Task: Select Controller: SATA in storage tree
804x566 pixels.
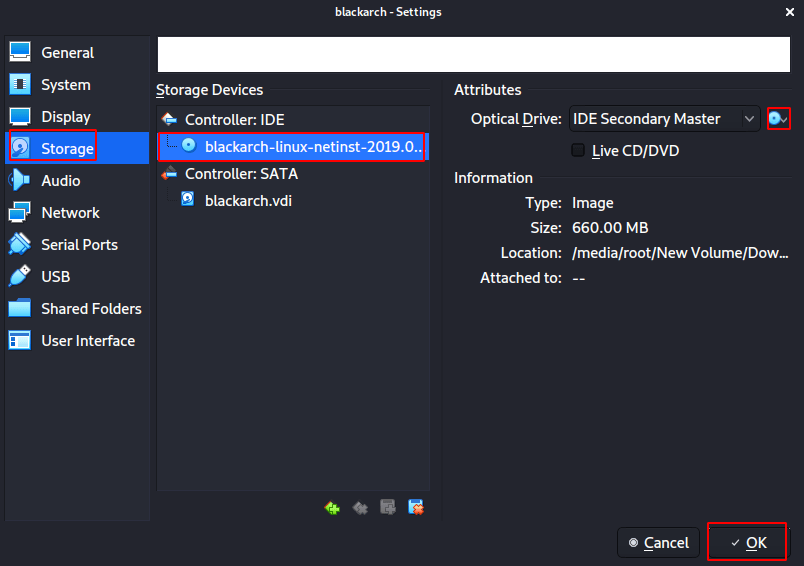Action: point(293,174)
